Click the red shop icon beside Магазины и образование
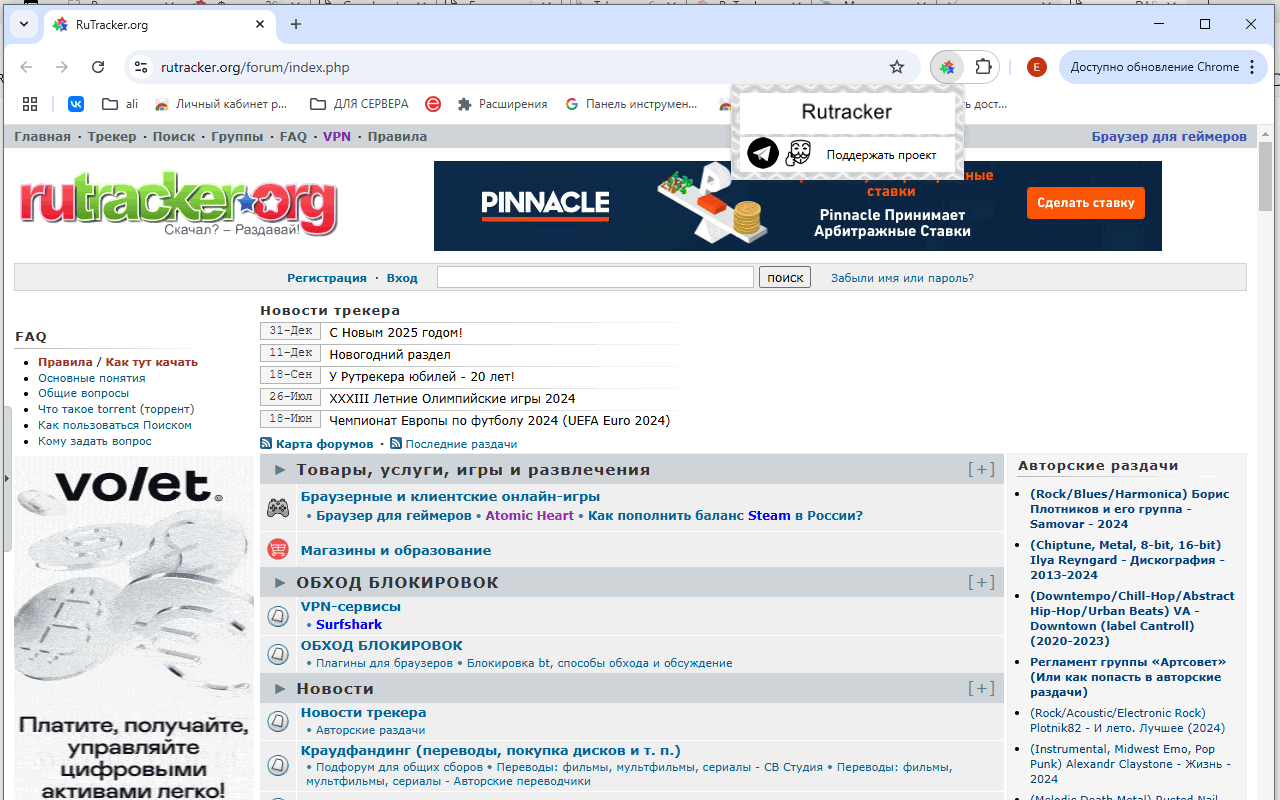The height and width of the screenshot is (800, 1280). click(x=278, y=549)
